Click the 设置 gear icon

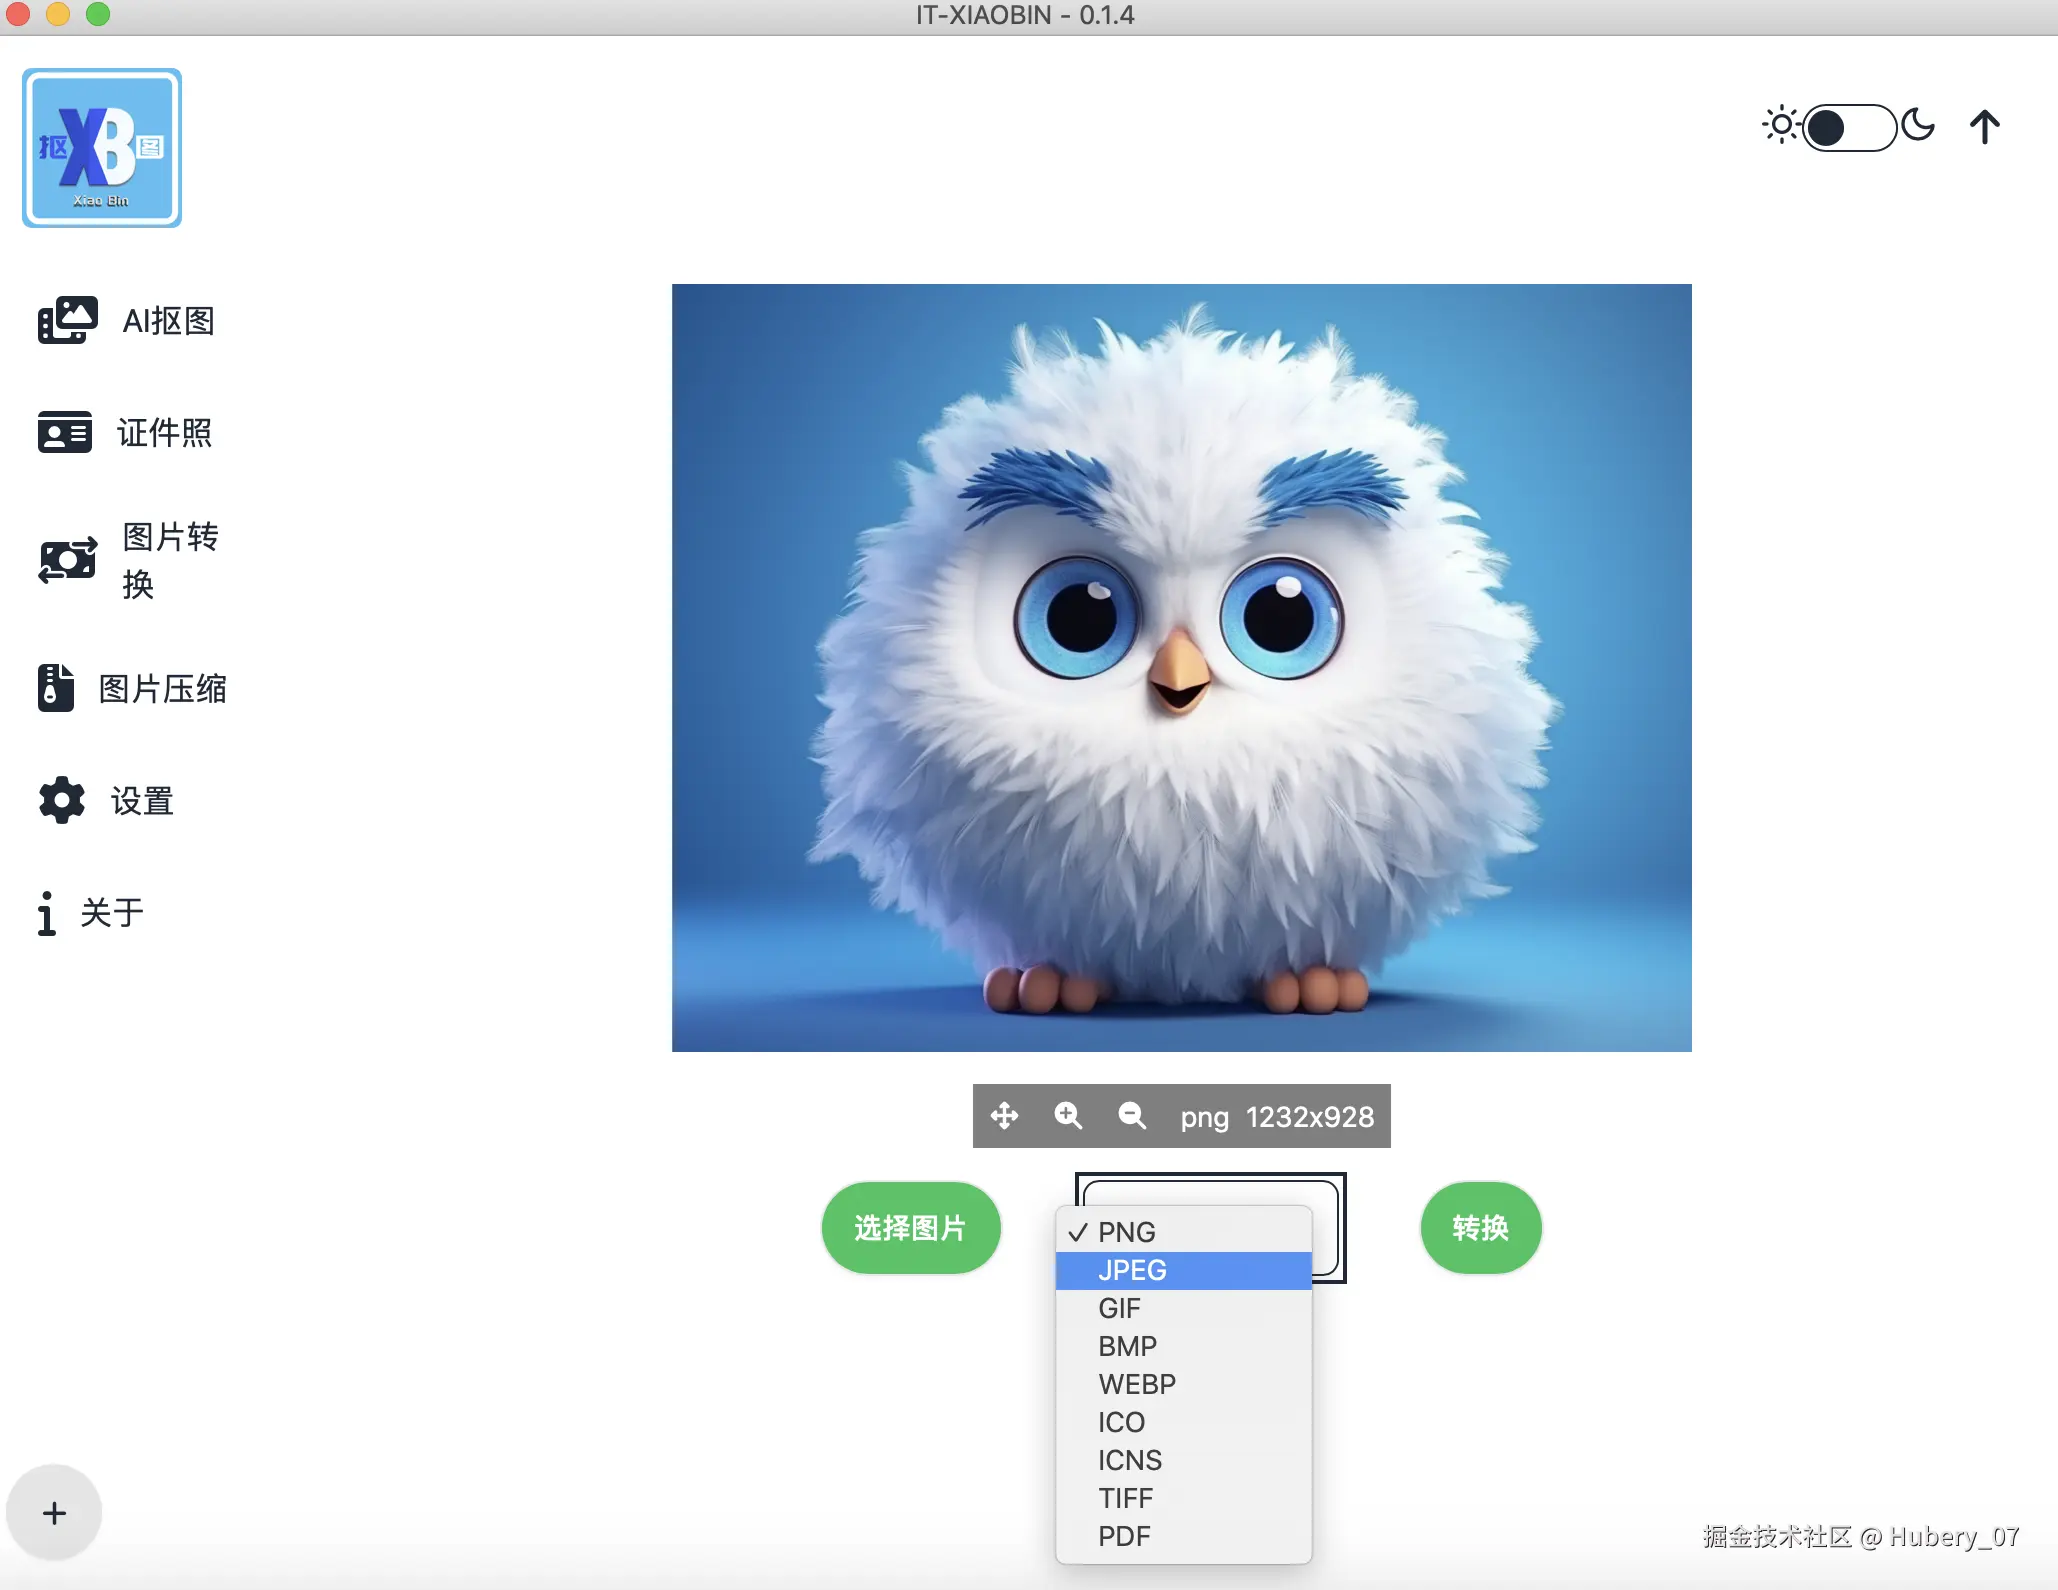pyautogui.click(x=62, y=800)
